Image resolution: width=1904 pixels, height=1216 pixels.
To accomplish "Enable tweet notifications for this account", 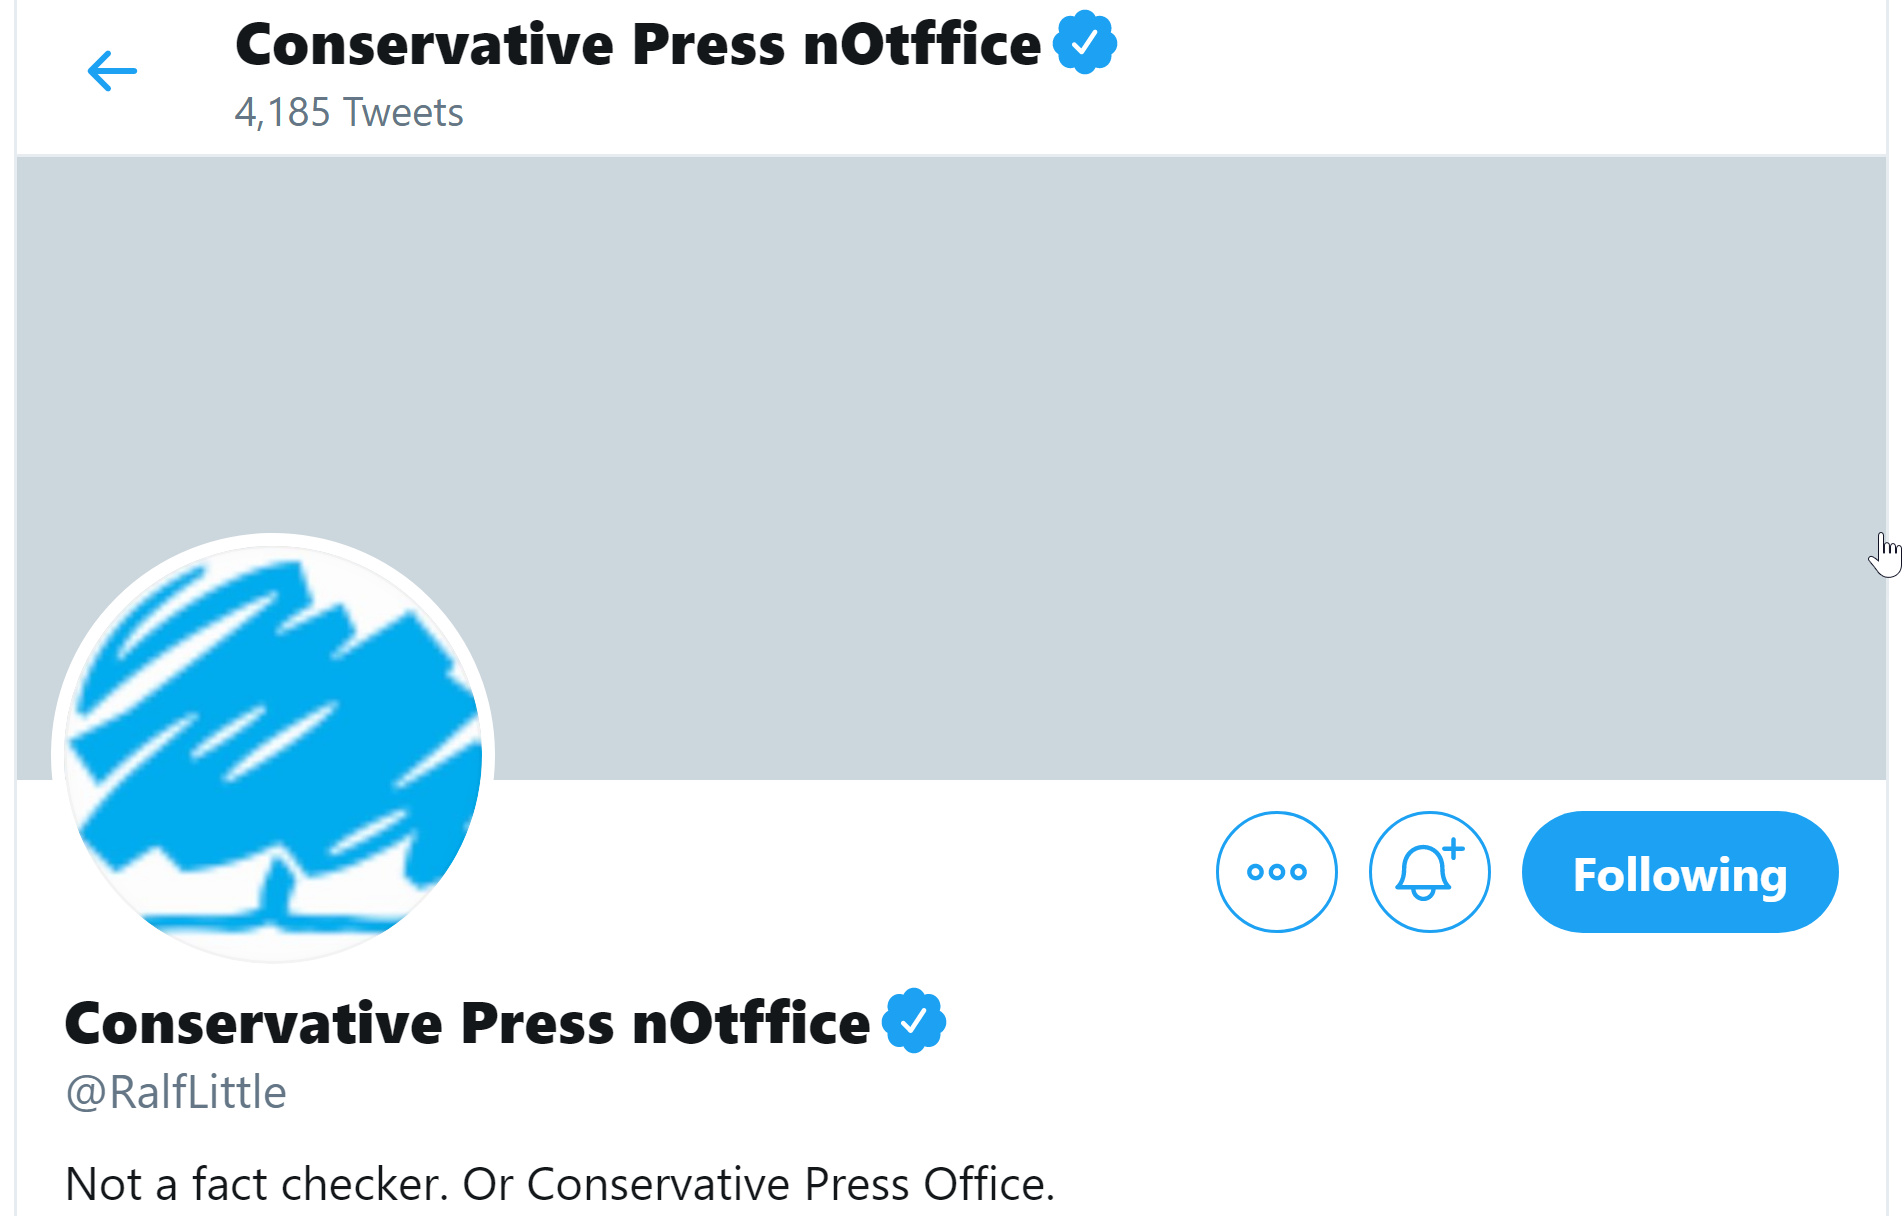I will point(1429,872).
